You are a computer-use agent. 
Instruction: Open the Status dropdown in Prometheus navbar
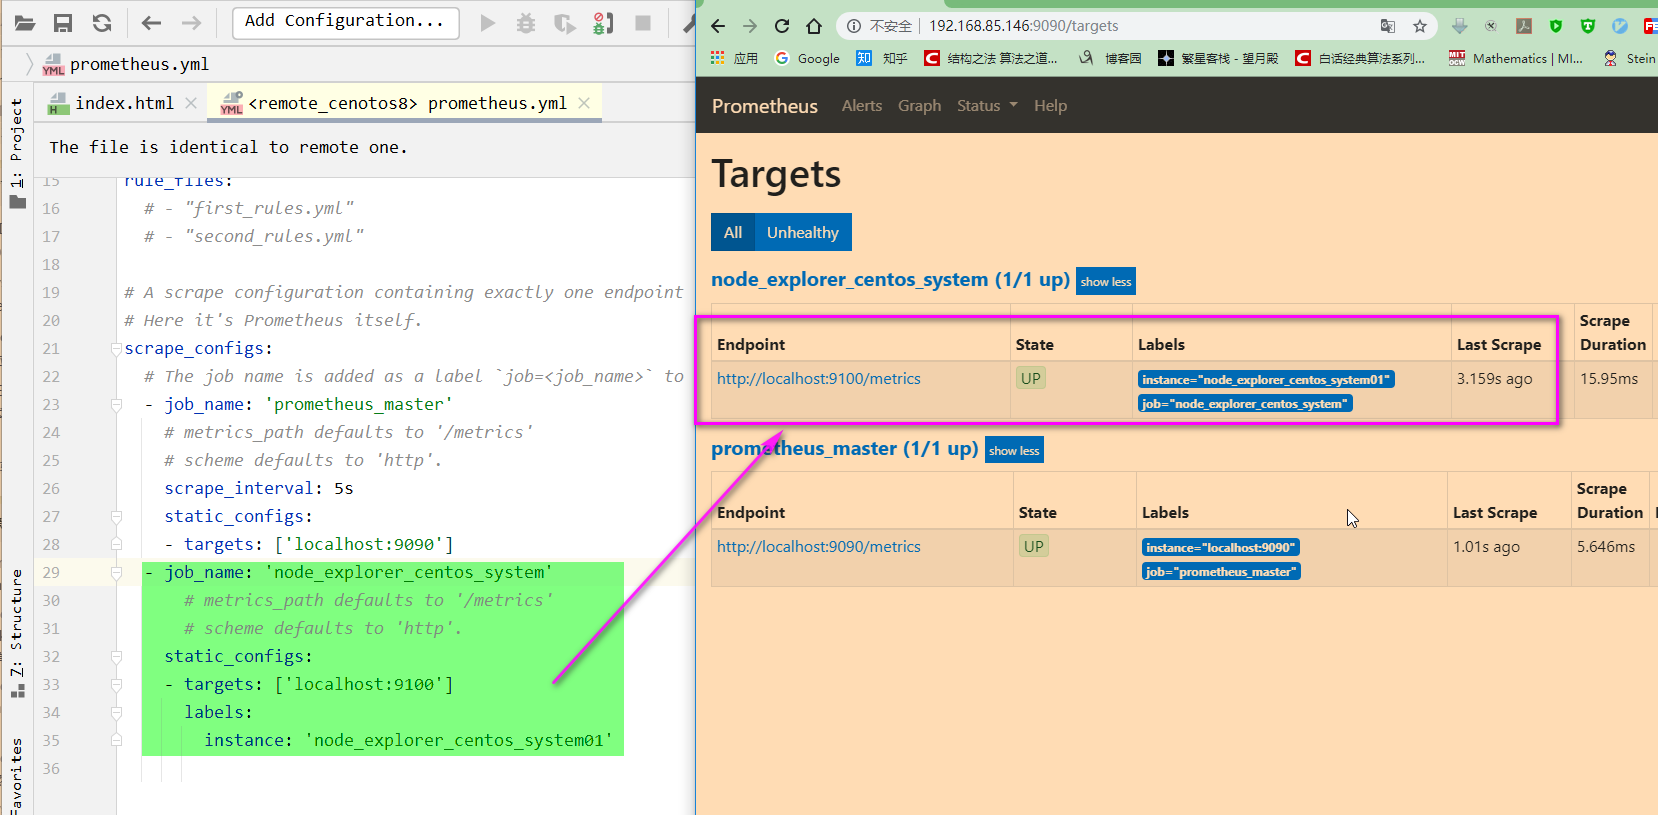pos(987,105)
